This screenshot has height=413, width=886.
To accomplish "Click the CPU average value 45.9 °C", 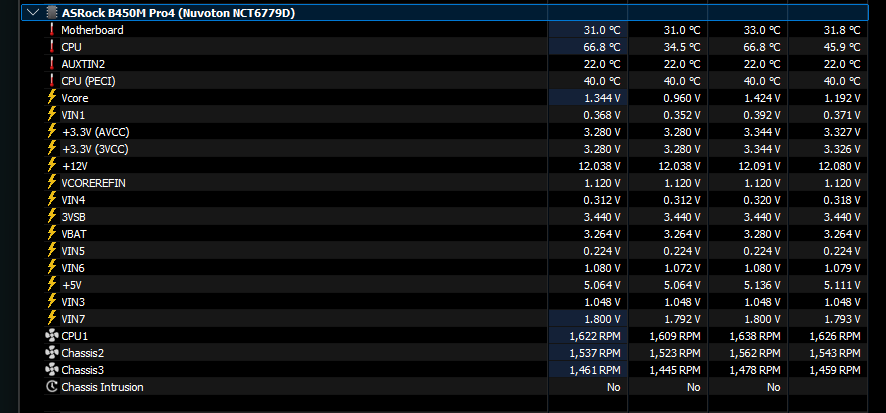I will [842, 47].
